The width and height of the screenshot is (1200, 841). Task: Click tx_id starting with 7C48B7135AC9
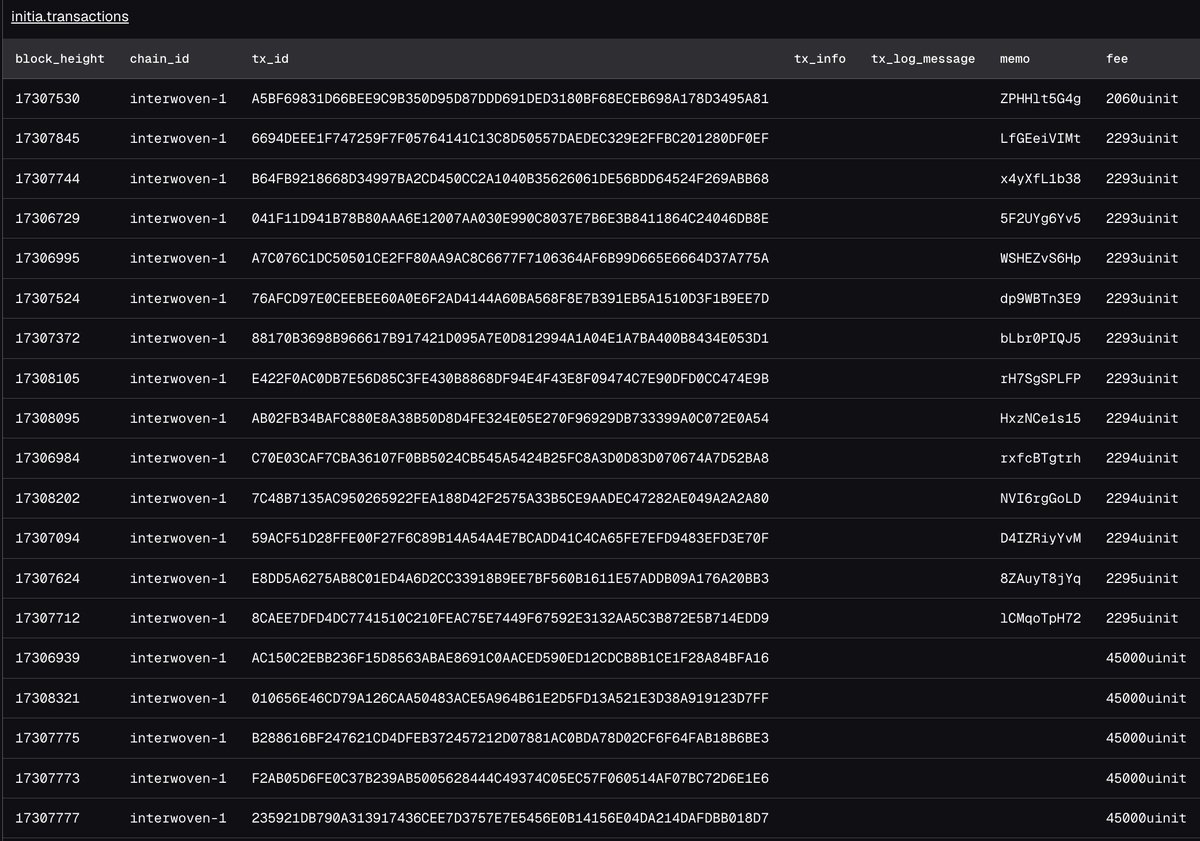[x=510, y=499]
